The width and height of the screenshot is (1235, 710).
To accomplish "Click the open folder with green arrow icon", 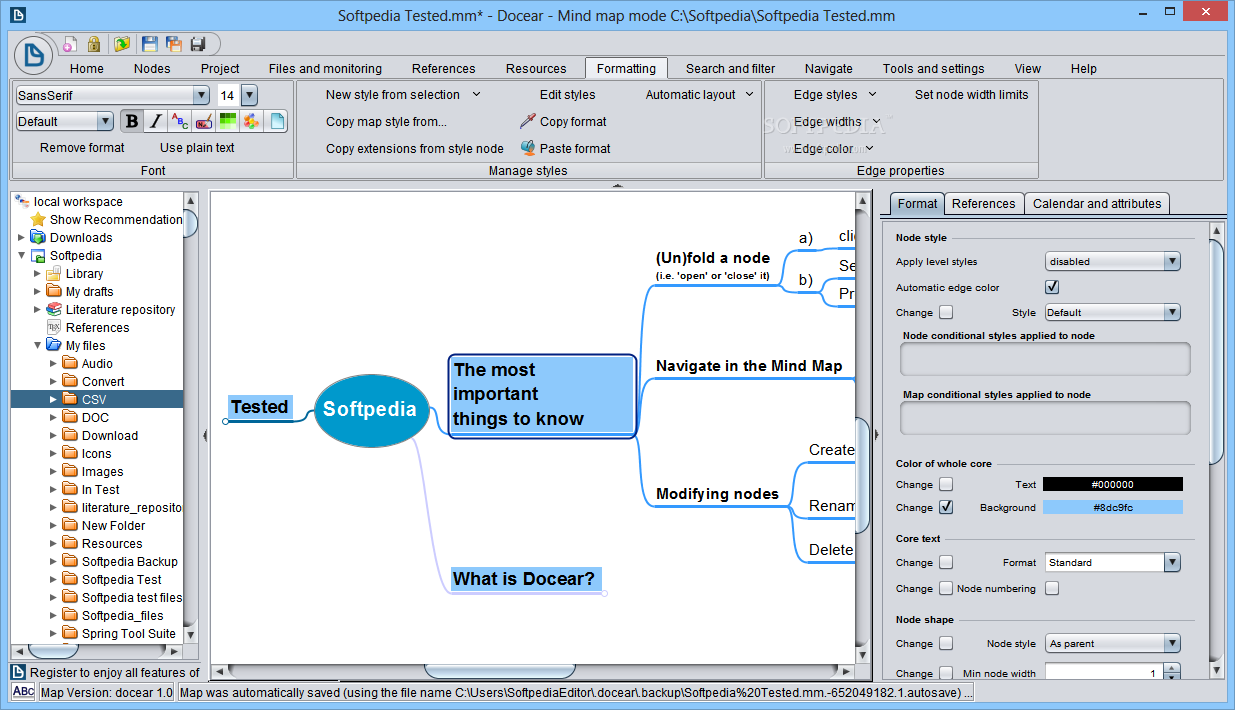I will [x=122, y=44].
